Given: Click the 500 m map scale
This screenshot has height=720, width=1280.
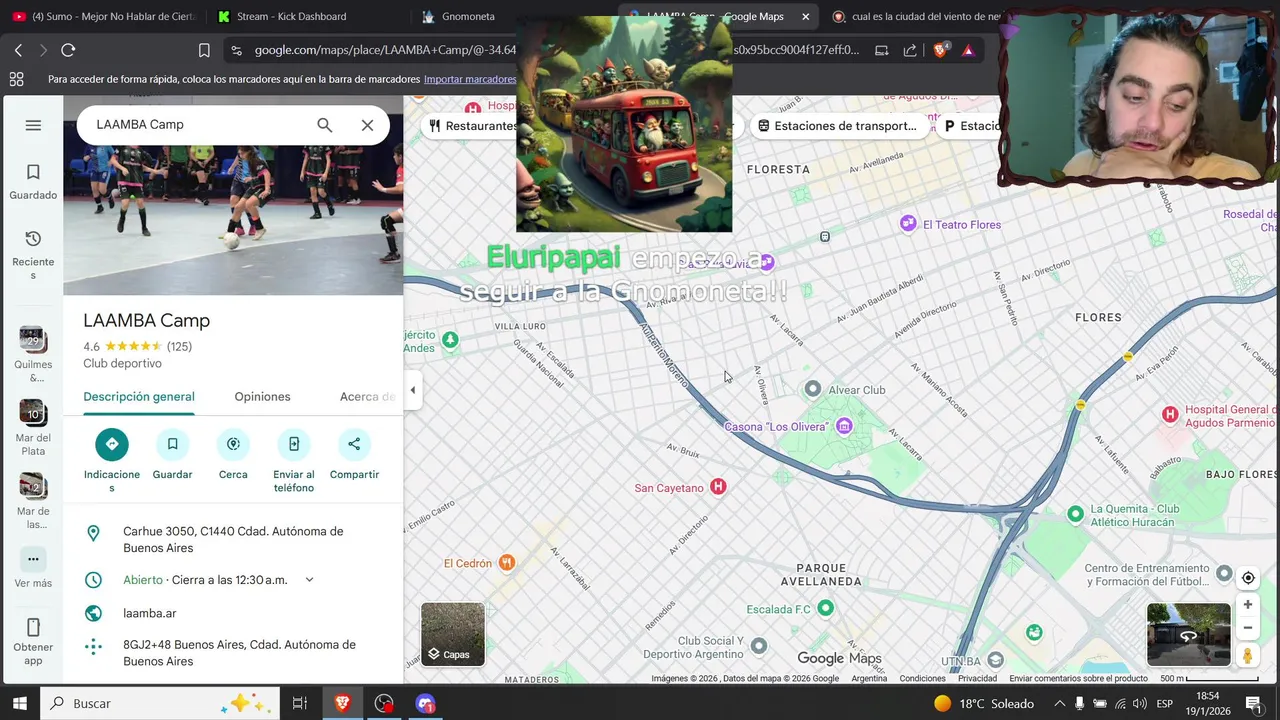Looking at the screenshot, I should point(1209,678).
